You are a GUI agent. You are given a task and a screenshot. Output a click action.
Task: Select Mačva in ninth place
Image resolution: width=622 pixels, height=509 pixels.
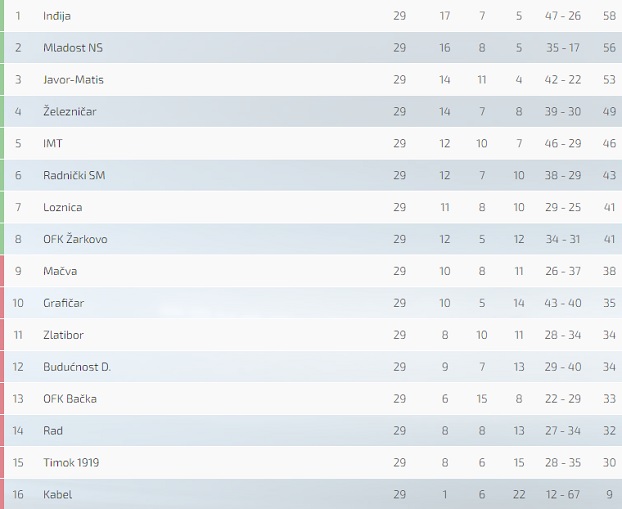(x=60, y=271)
